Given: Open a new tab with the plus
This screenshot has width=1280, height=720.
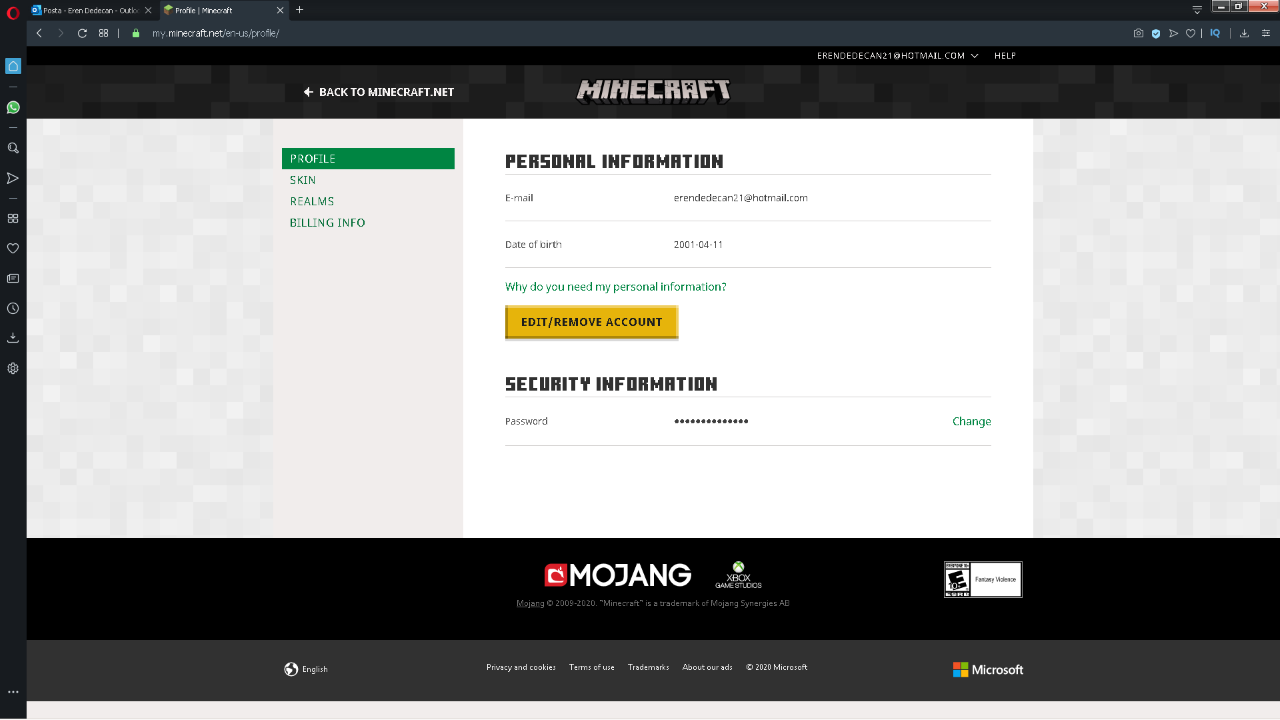Looking at the screenshot, I should pos(299,10).
